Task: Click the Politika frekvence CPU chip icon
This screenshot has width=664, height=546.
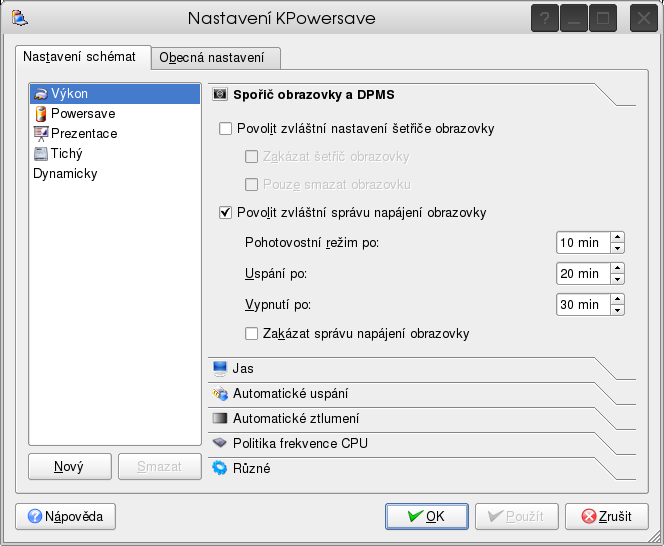Action: tap(220, 443)
